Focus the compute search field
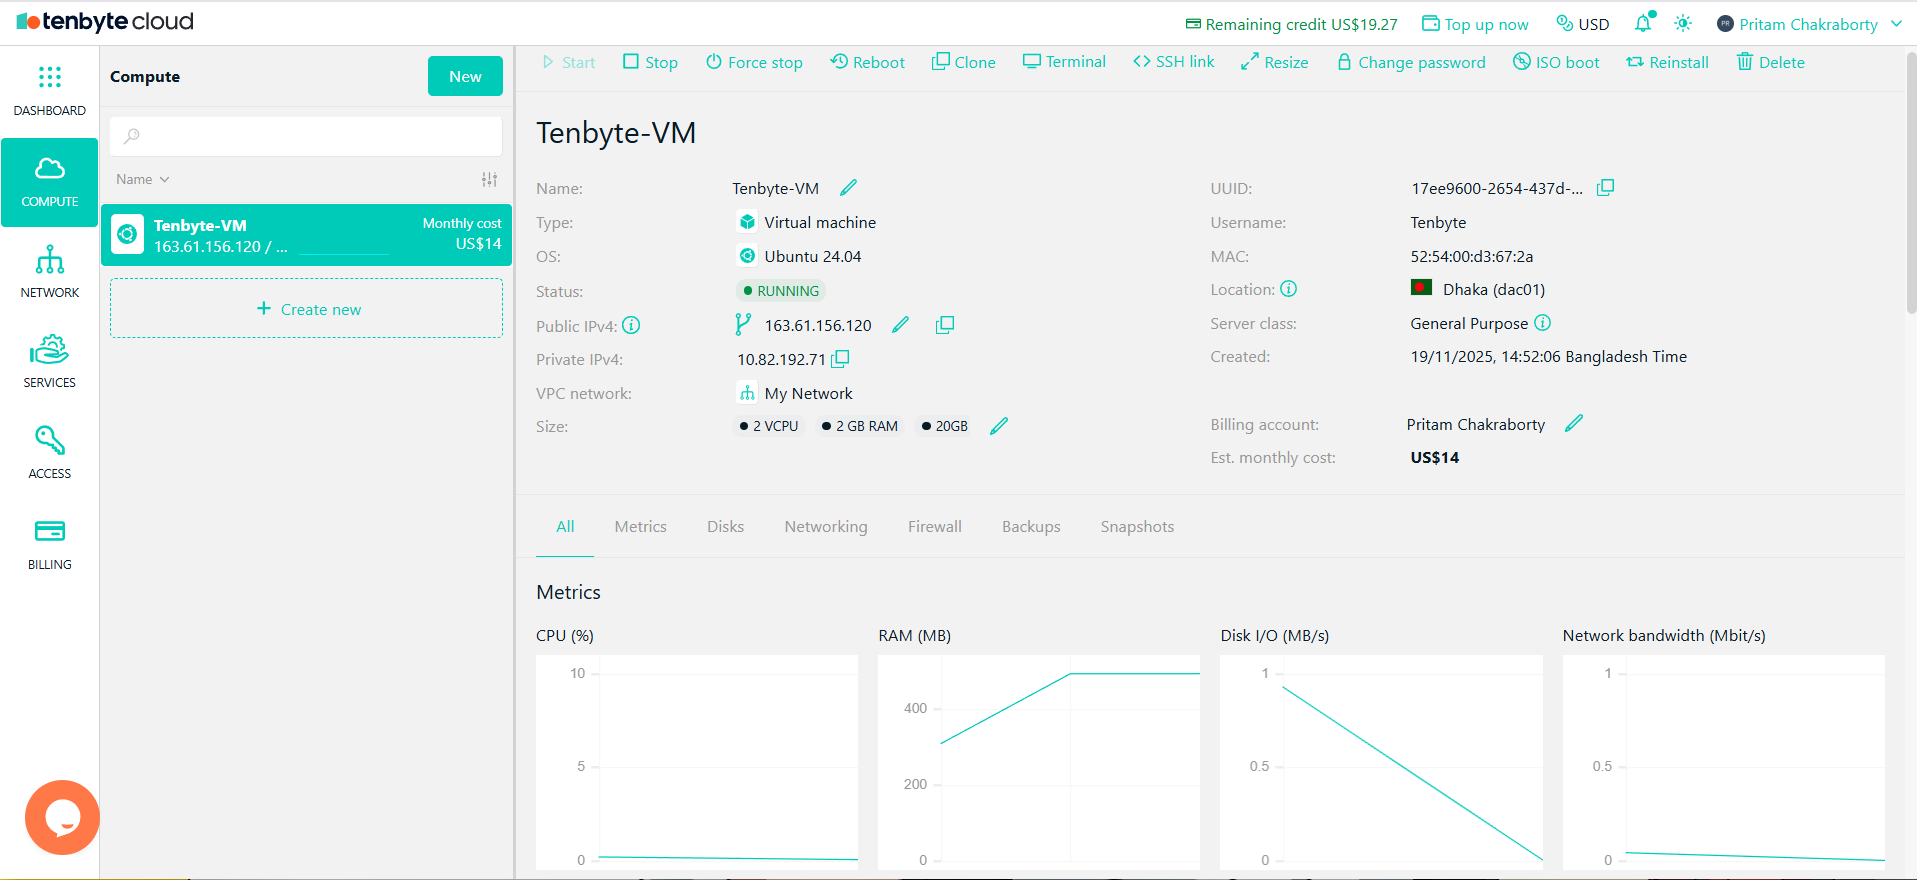Image resolution: width=1917 pixels, height=880 pixels. pyautogui.click(x=306, y=136)
